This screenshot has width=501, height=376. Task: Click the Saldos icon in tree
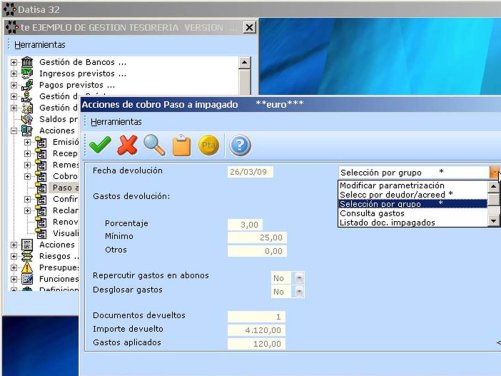[27, 119]
